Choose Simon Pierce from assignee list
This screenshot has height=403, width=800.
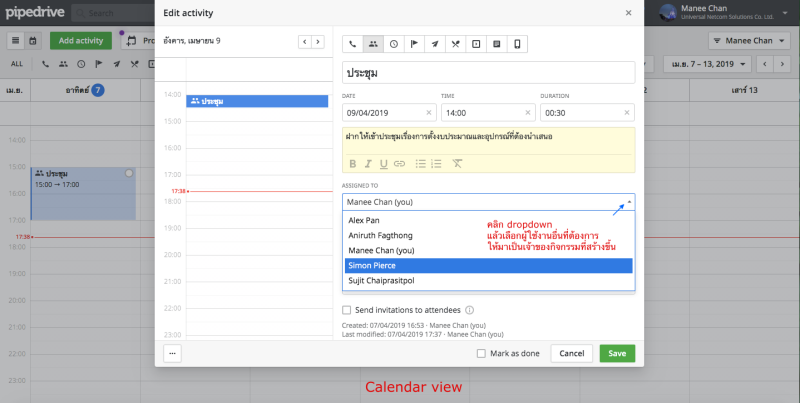coord(488,265)
